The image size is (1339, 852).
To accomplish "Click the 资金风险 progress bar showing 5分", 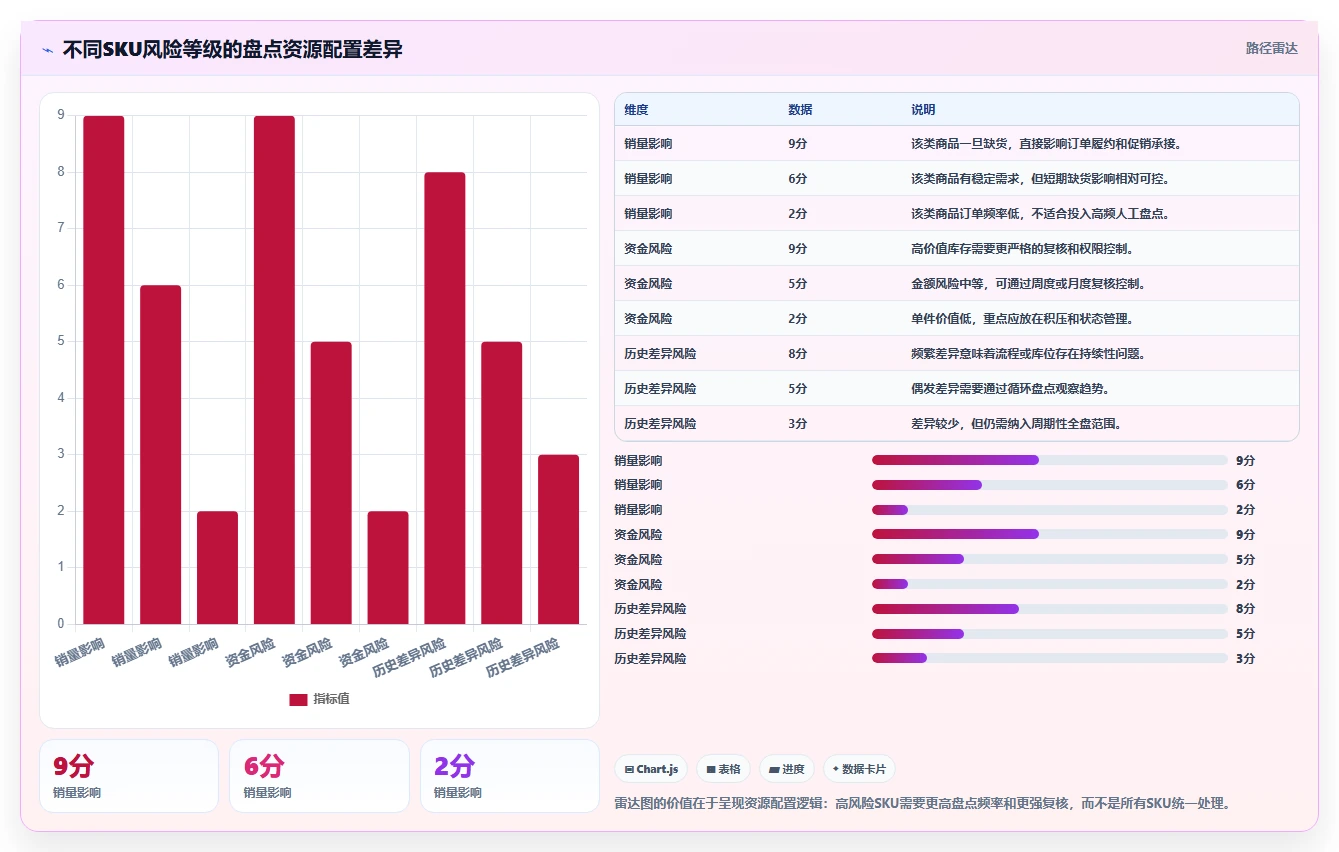I will coord(1050,559).
